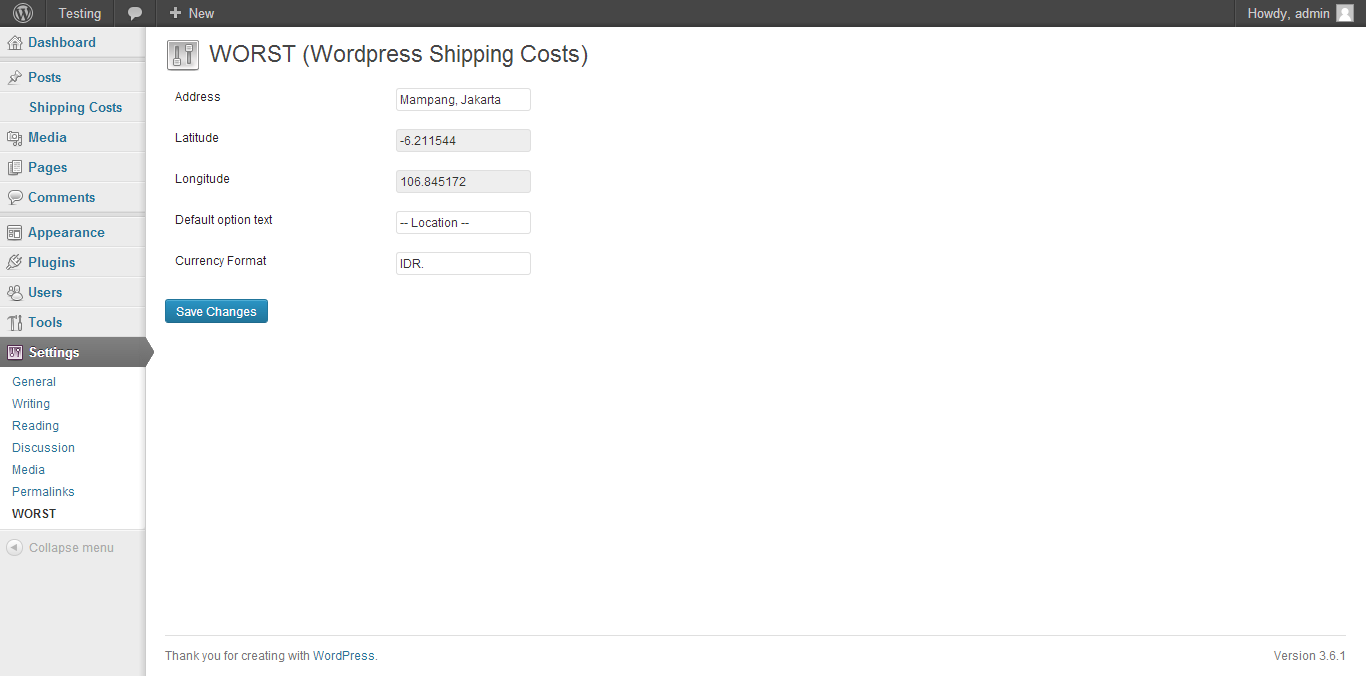This screenshot has width=1366, height=676.
Task: Click the Default option text field
Action: [x=463, y=222]
